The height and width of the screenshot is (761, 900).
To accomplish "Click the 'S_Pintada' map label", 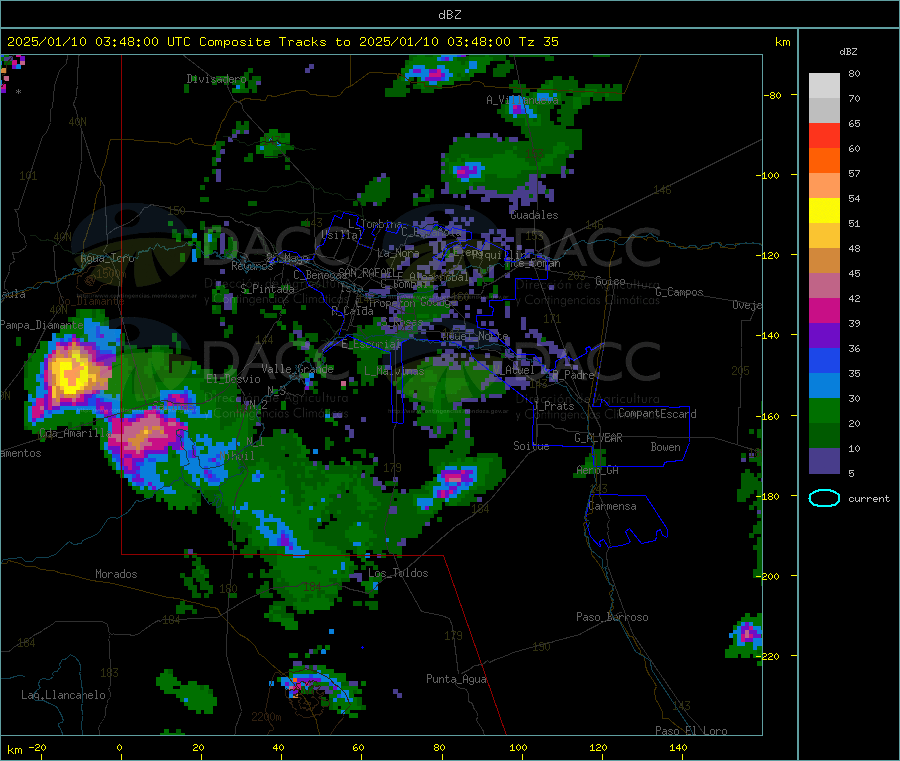I will pos(267,289).
